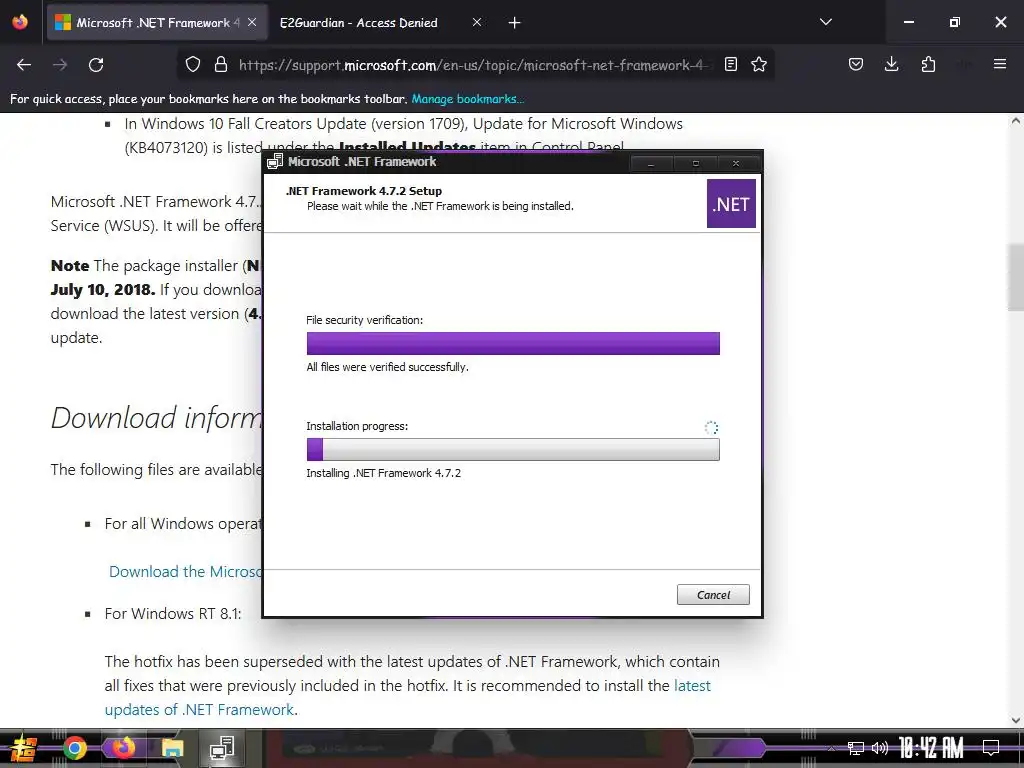The height and width of the screenshot is (768, 1024).
Task: Switch to Microsoft .NET Framework tab
Action: pyautogui.click(x=157, y=23)
